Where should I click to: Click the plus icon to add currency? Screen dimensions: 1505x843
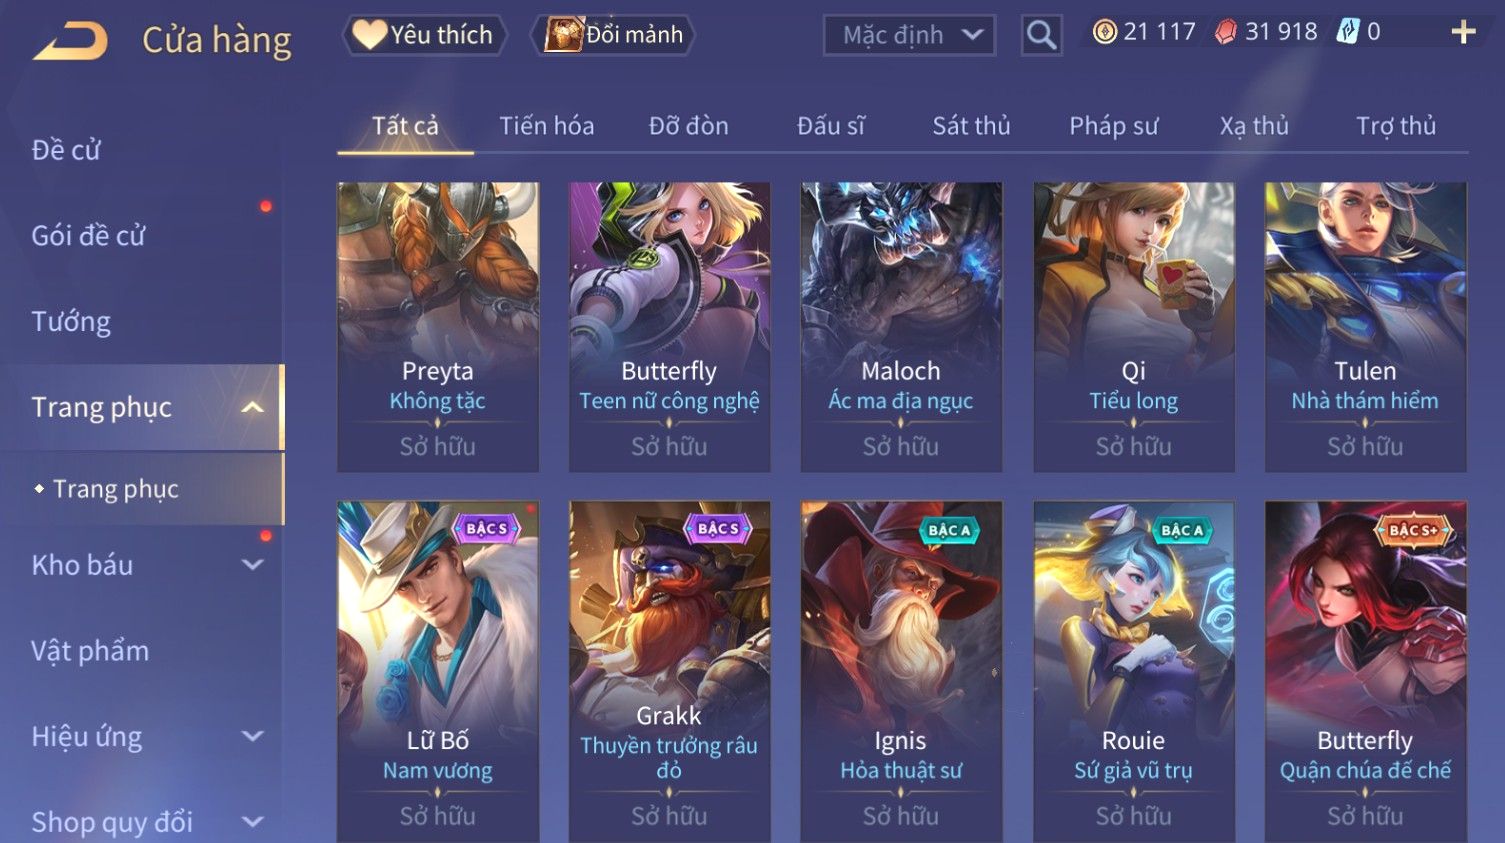1463,33
